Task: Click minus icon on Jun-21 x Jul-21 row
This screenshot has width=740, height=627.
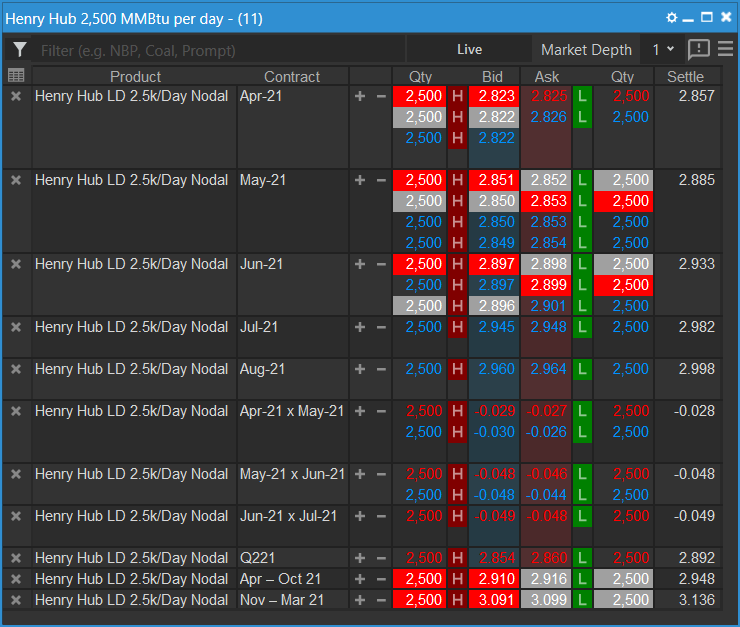Action: [381, 516]
